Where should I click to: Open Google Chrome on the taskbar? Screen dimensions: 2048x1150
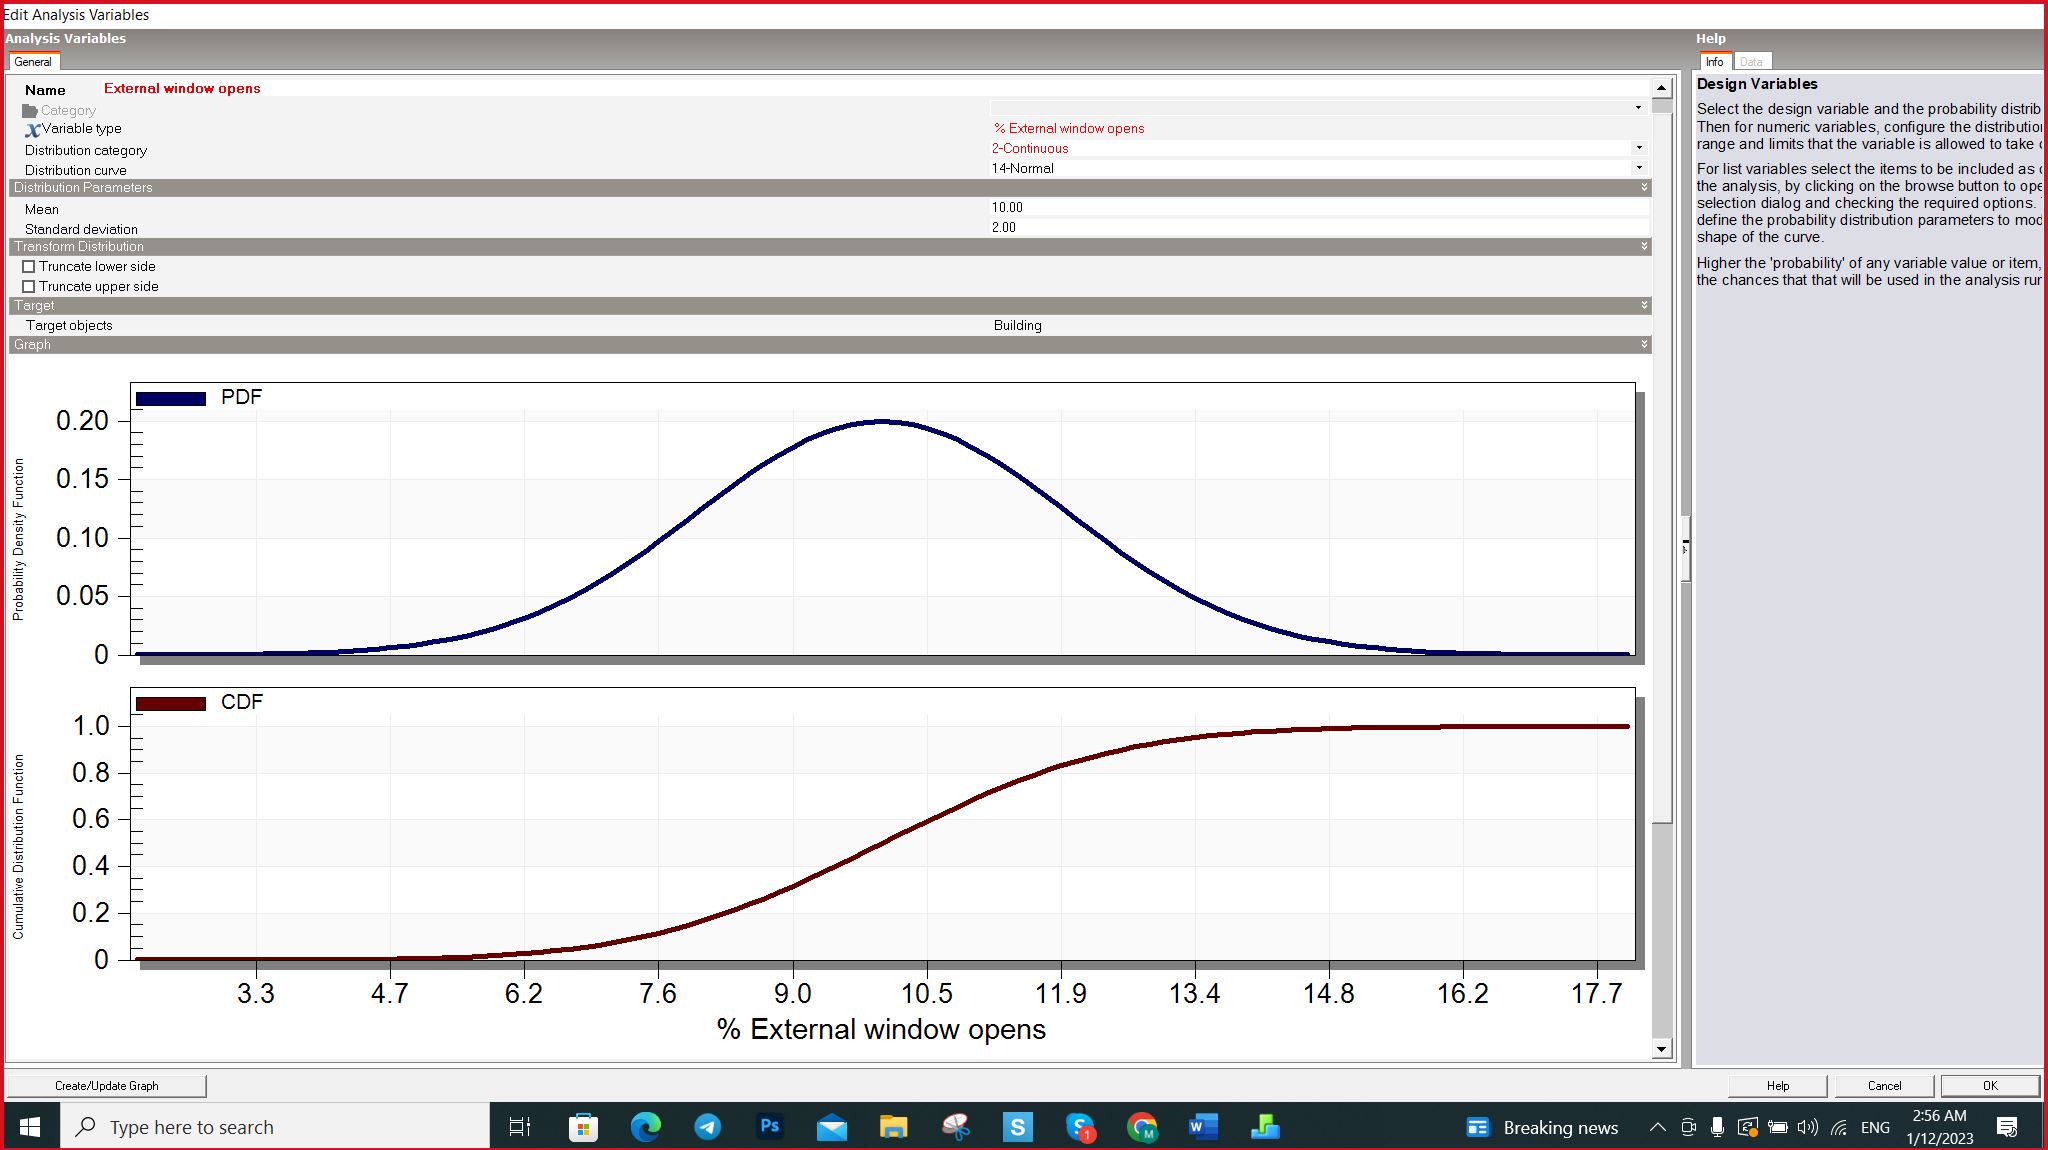(1142, 1127)
